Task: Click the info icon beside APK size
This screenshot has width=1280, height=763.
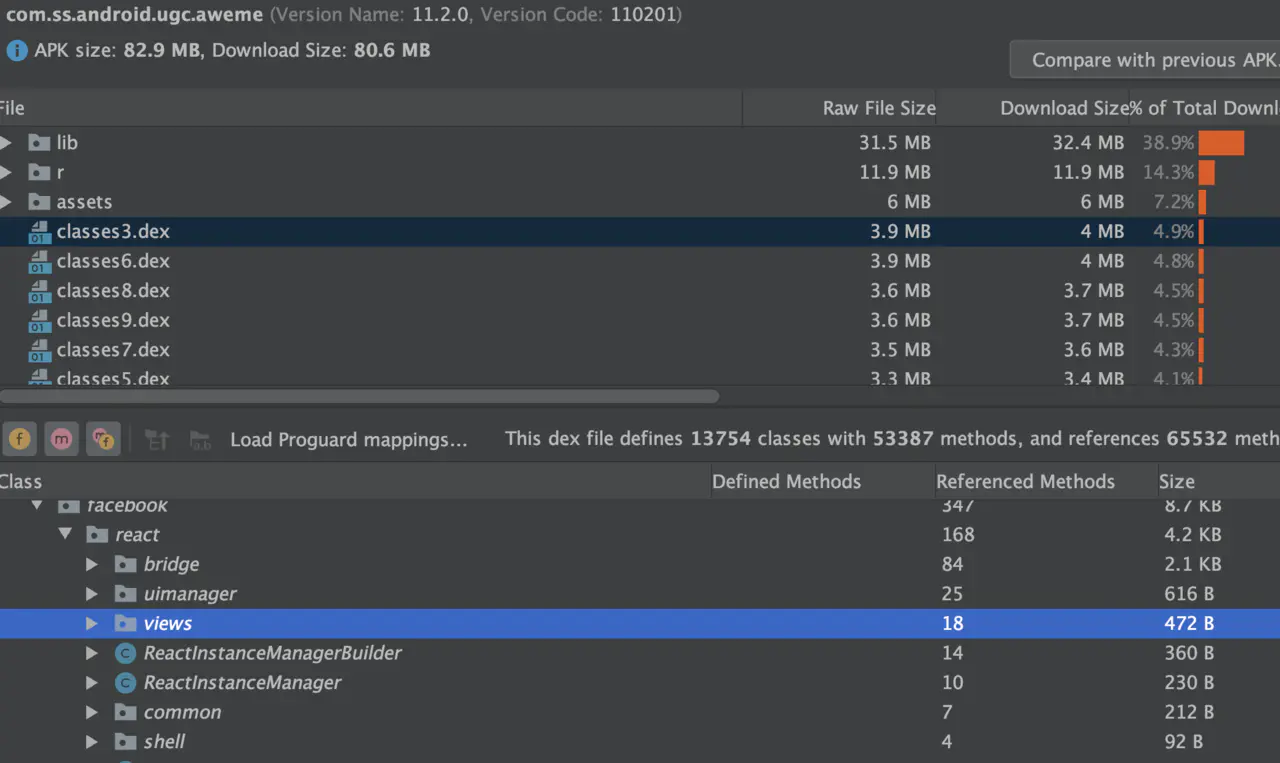Action: pos(16,50)
